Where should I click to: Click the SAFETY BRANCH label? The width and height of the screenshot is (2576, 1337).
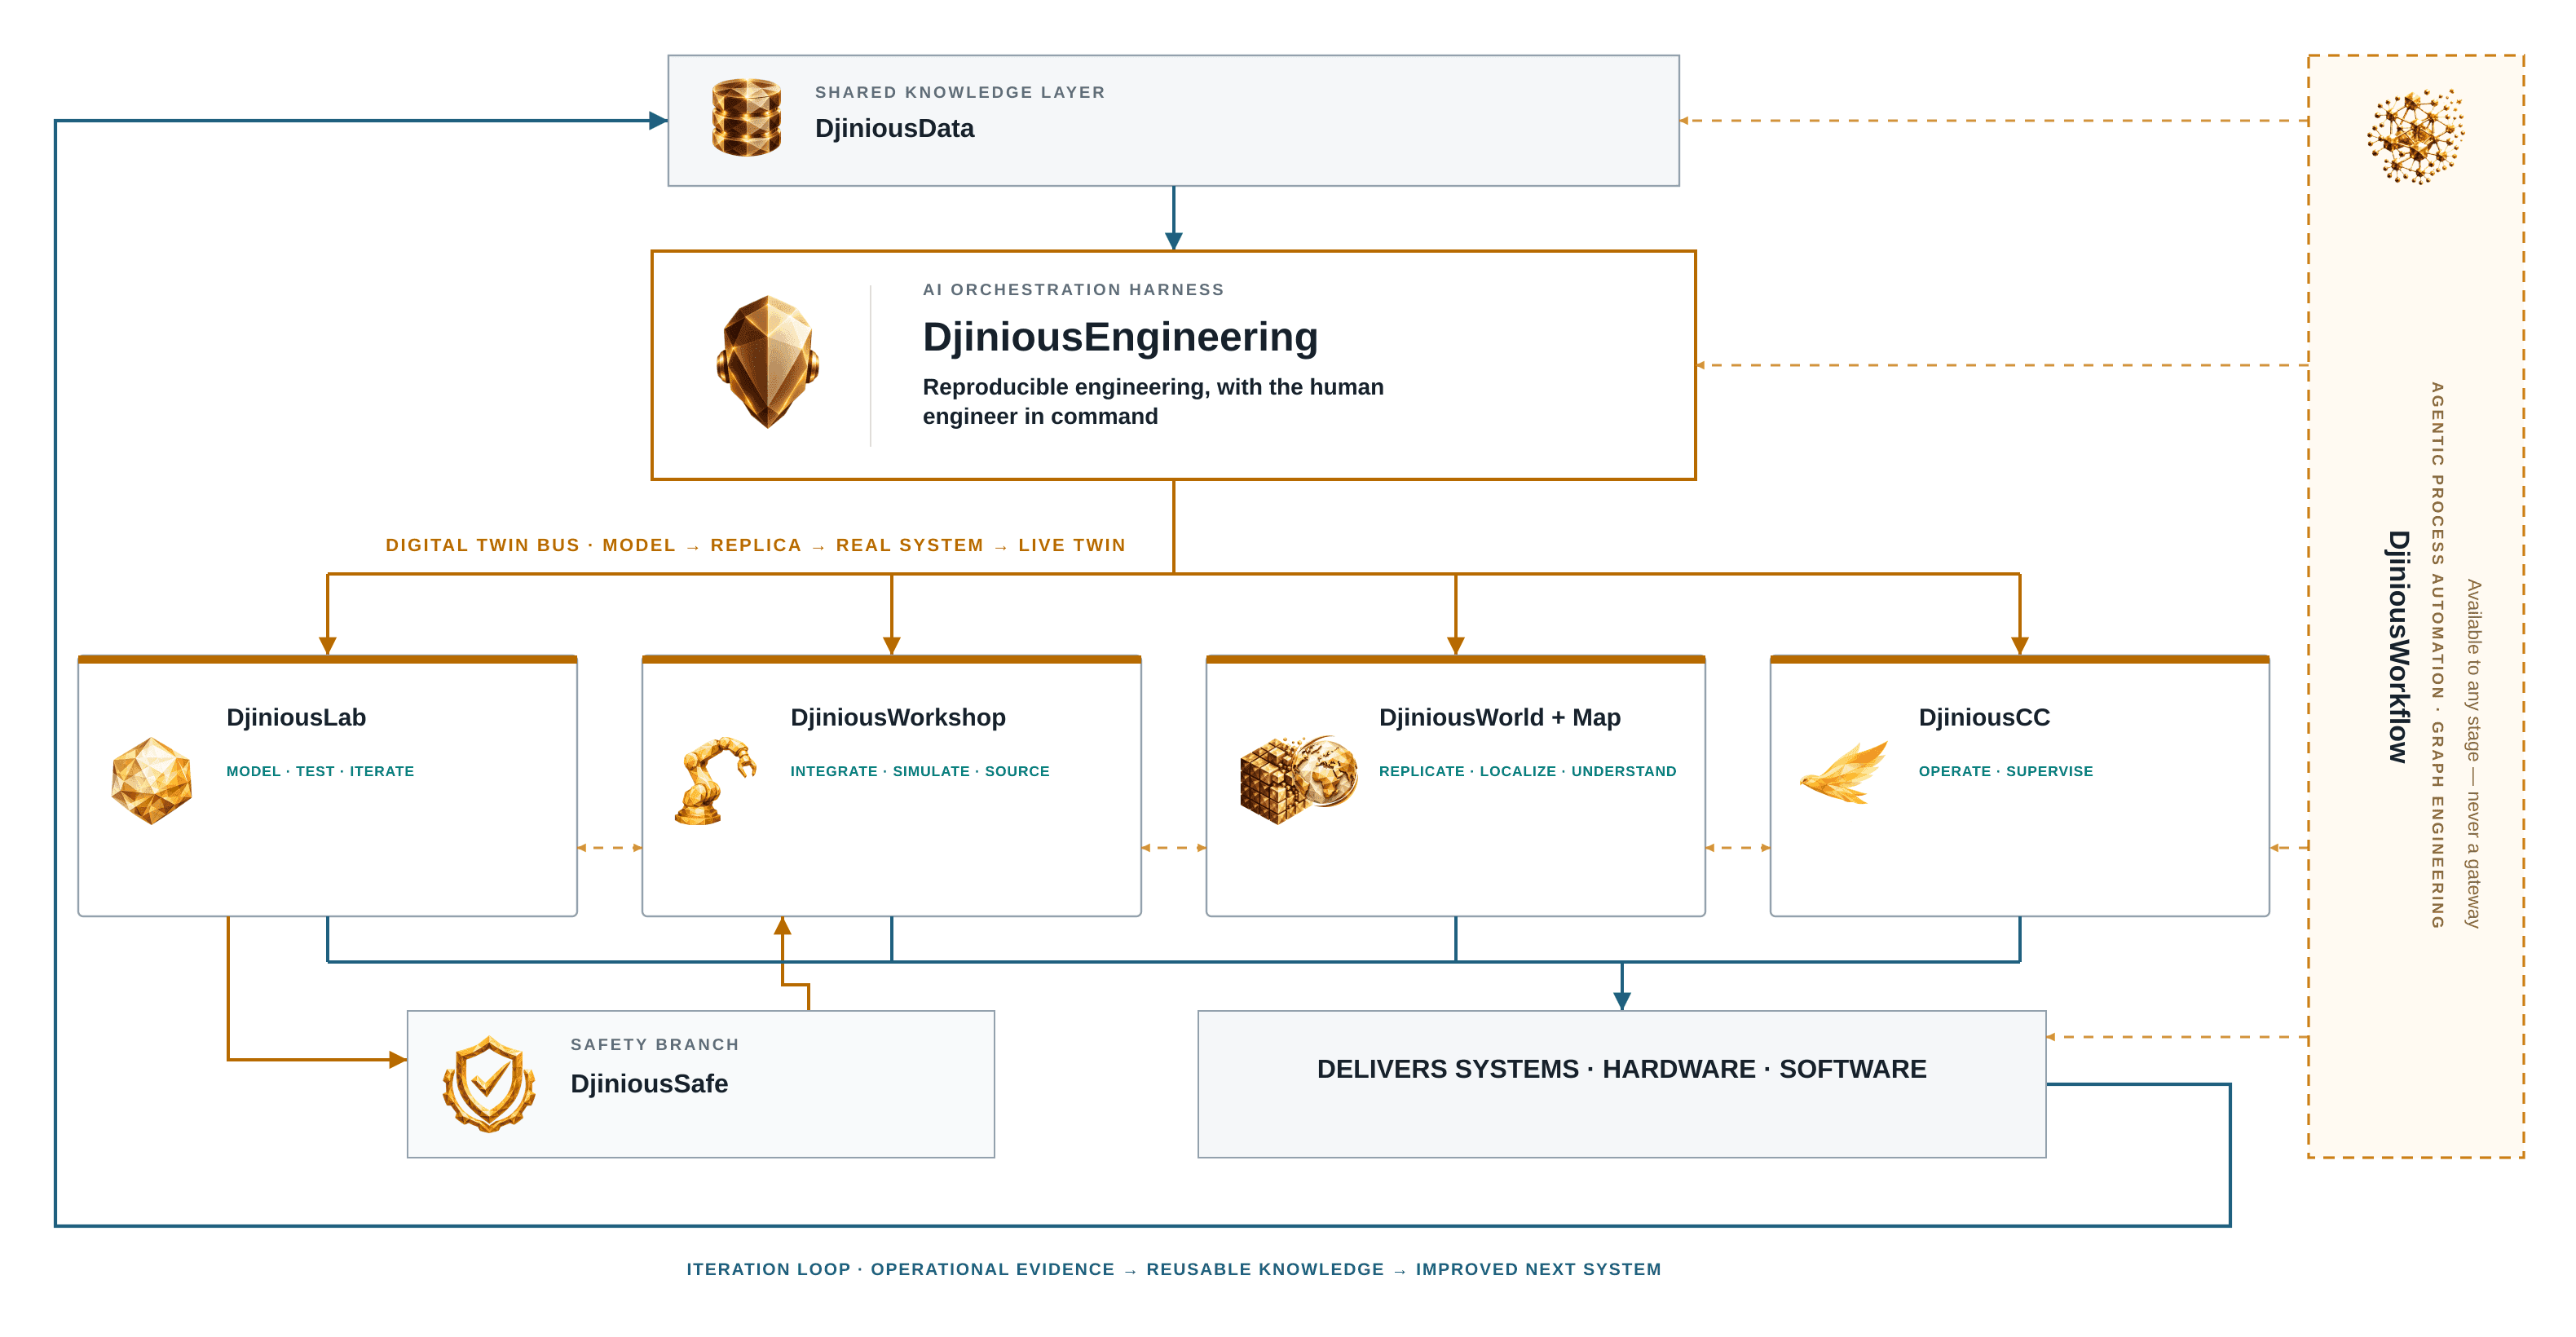(x=655, y=1045)
